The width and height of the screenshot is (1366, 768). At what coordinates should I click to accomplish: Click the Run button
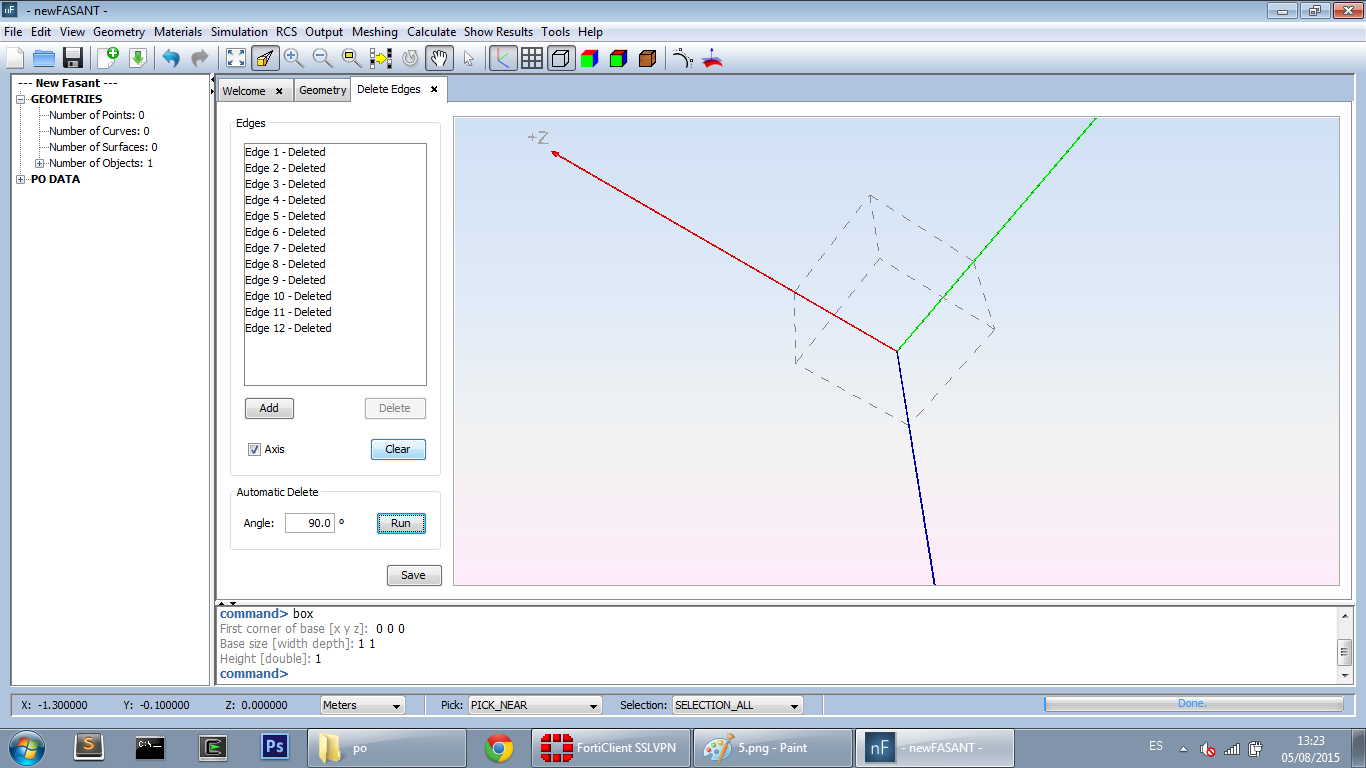pos(401,523)
